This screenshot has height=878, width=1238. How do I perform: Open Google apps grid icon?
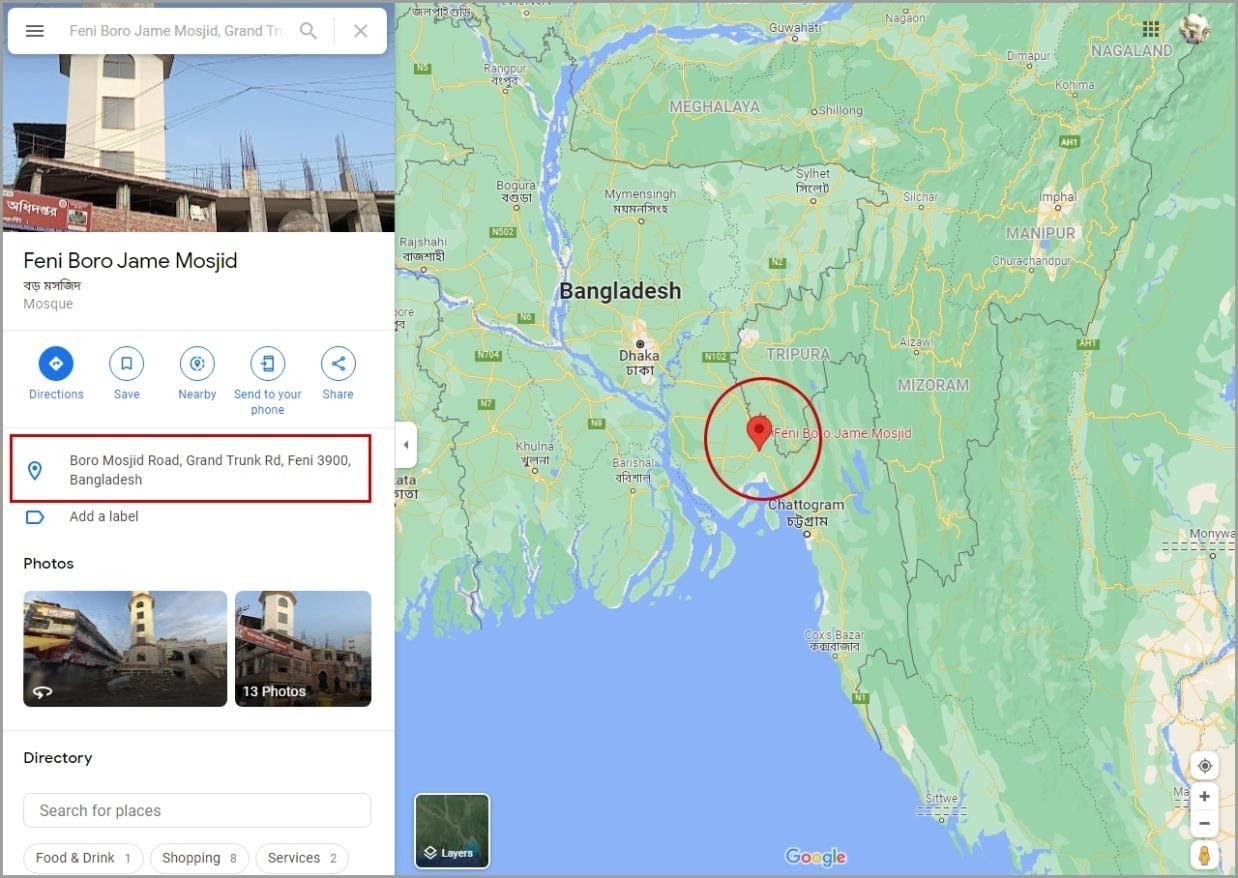coord(1151,29)
